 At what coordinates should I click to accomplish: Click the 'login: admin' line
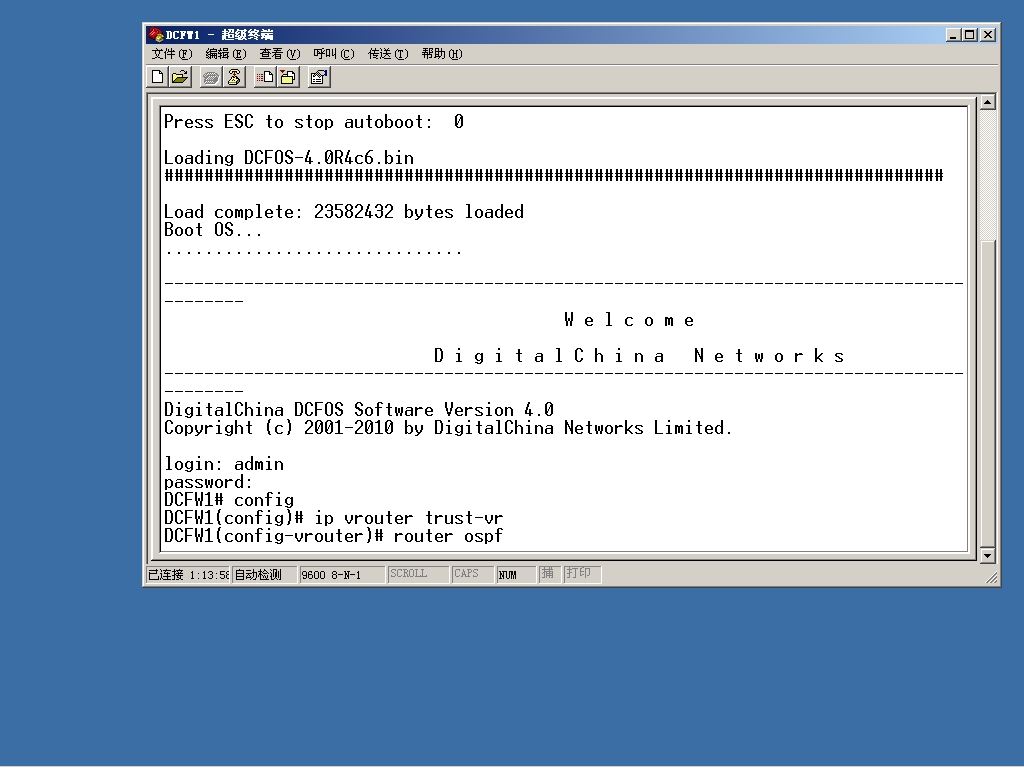(223, 464)
